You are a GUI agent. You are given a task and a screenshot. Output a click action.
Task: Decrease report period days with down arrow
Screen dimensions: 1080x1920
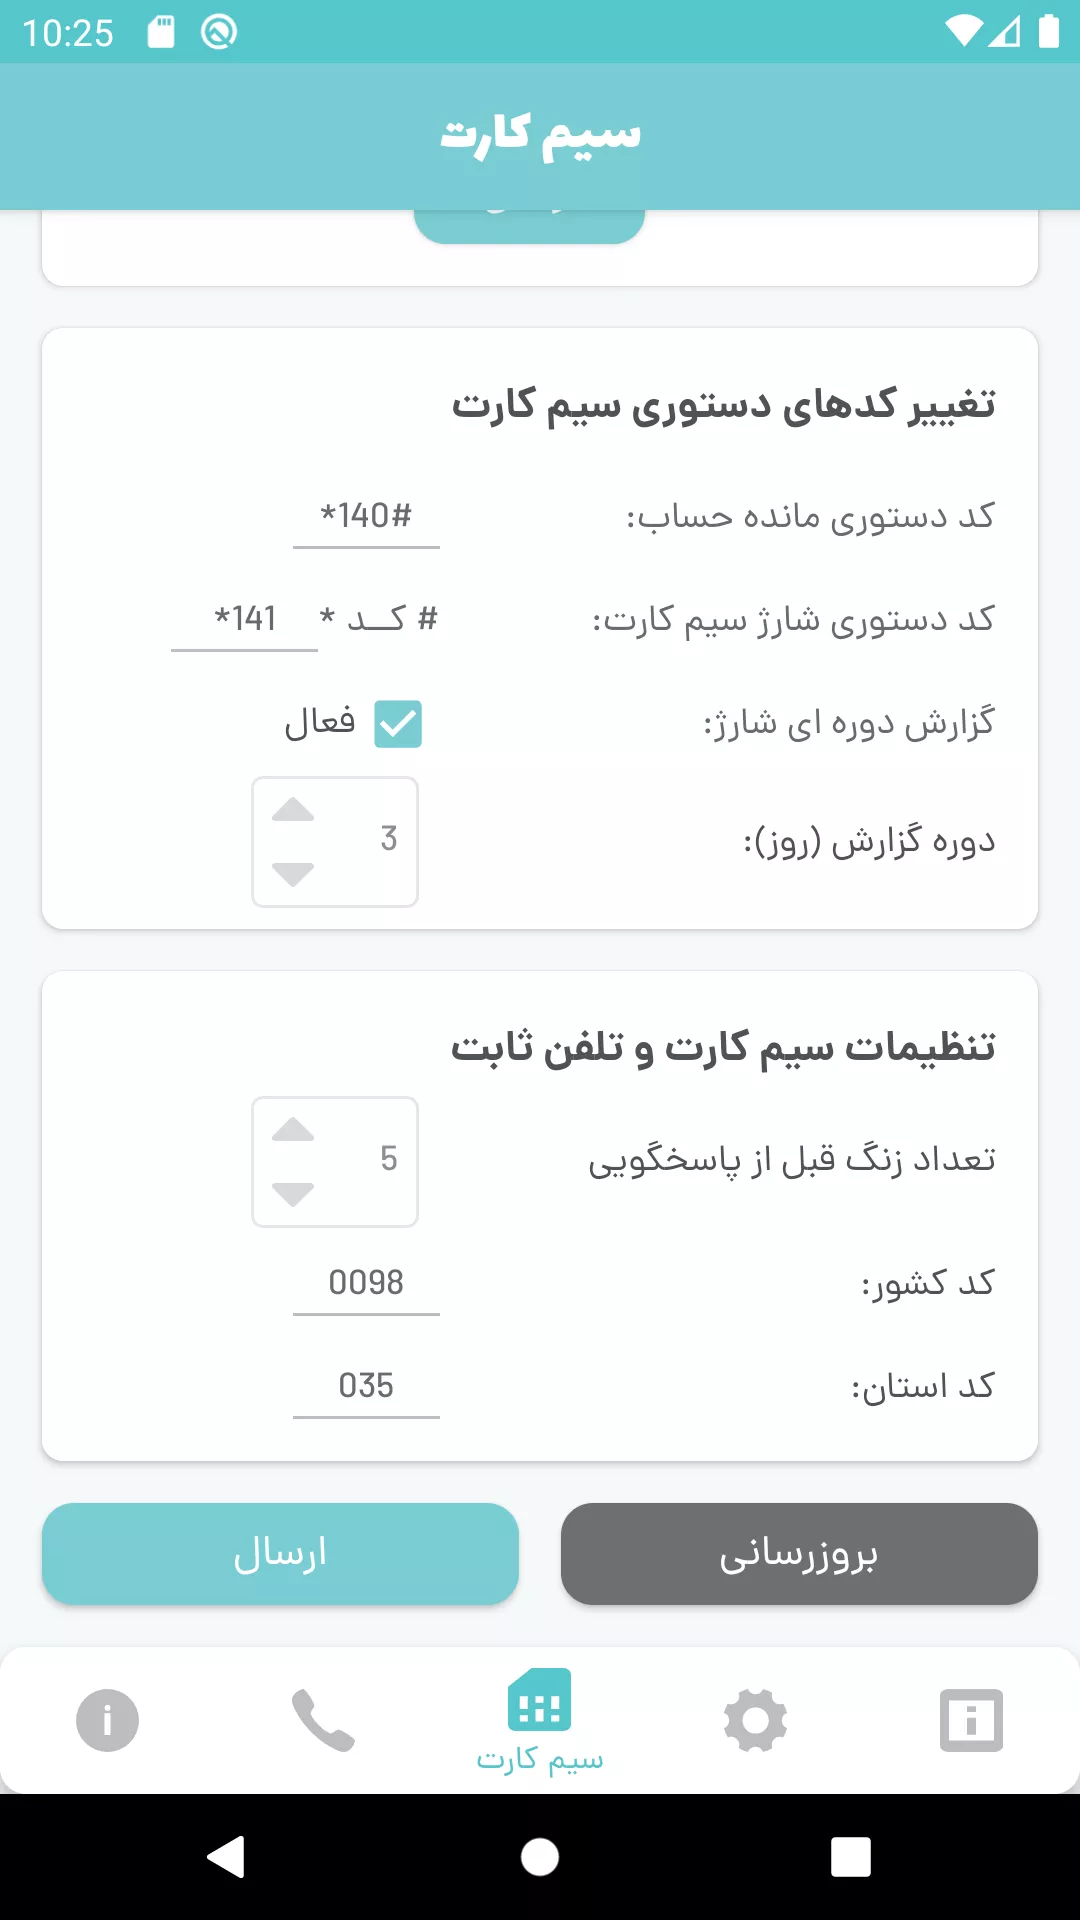click(293, 874)
